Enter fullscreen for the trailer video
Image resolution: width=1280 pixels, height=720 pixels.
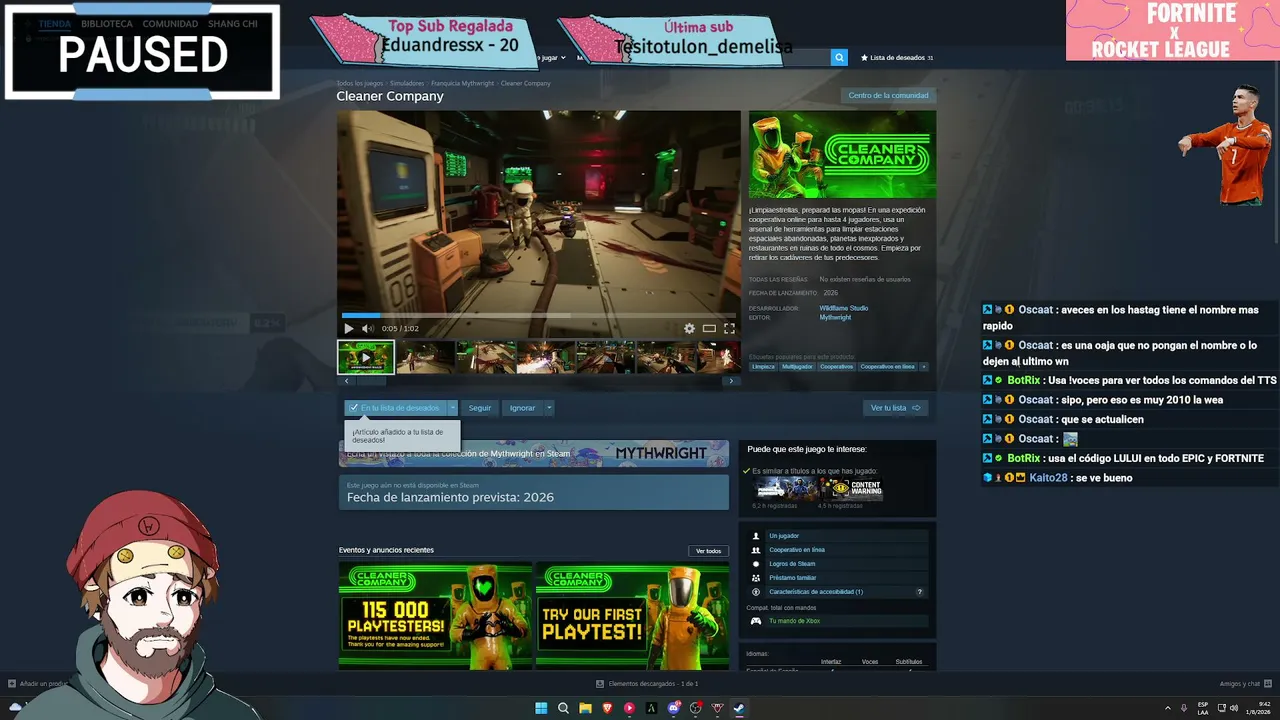(729, 328)
